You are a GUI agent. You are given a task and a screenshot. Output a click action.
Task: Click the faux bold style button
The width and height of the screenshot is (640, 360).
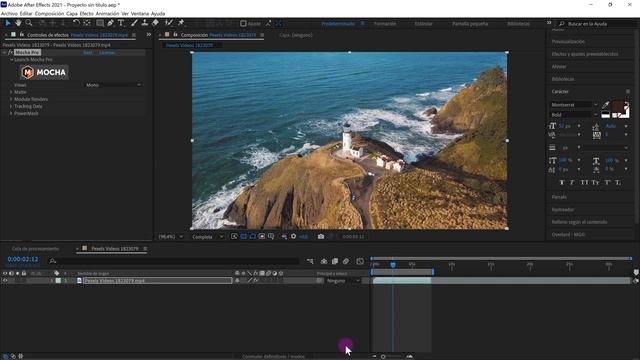562,182
